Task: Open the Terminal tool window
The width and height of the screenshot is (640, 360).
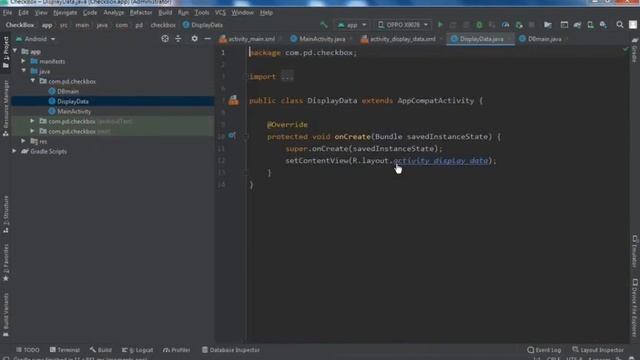Action: coord(64,350)
